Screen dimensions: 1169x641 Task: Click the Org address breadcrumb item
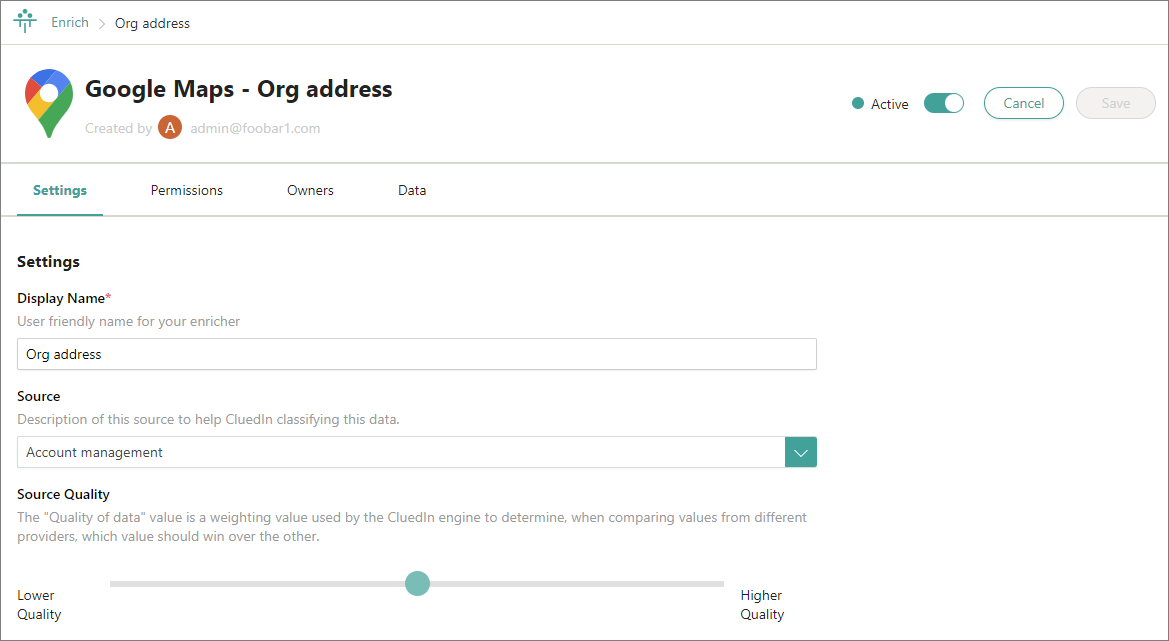click(x=152, y=23)
